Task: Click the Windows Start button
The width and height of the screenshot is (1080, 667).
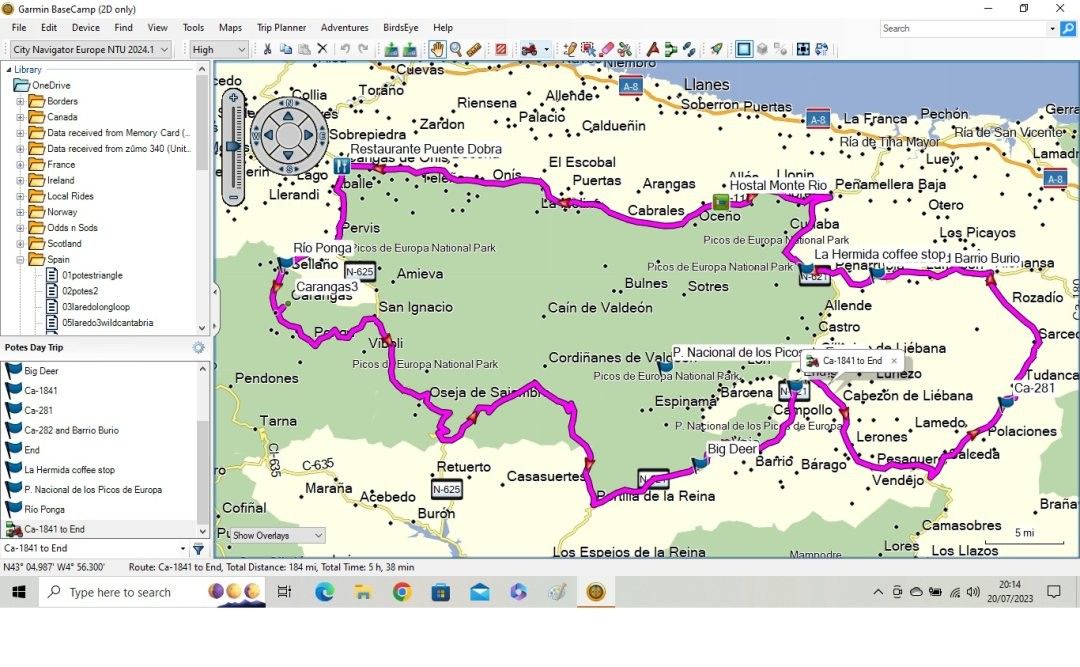Action: (19, 592)
